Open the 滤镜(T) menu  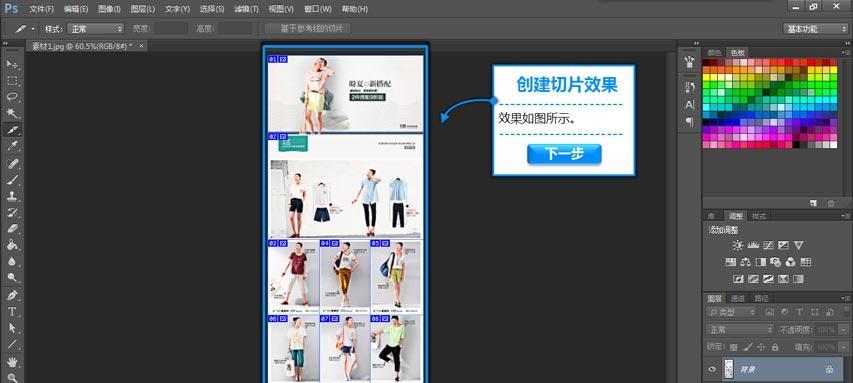(246, 9)
